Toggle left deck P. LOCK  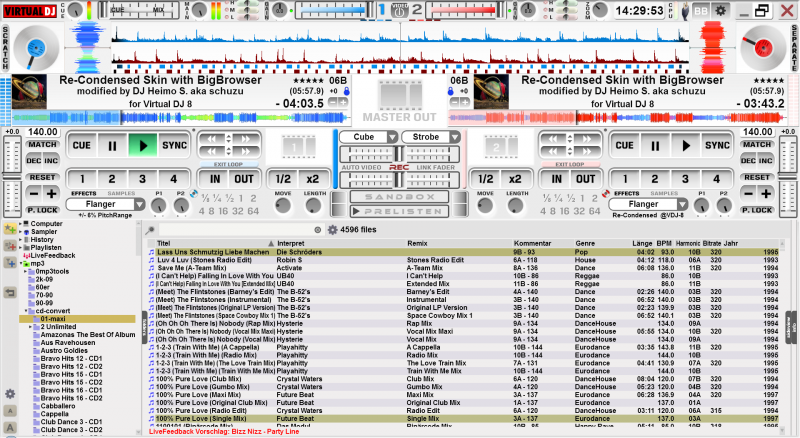(x=42, y=210)
